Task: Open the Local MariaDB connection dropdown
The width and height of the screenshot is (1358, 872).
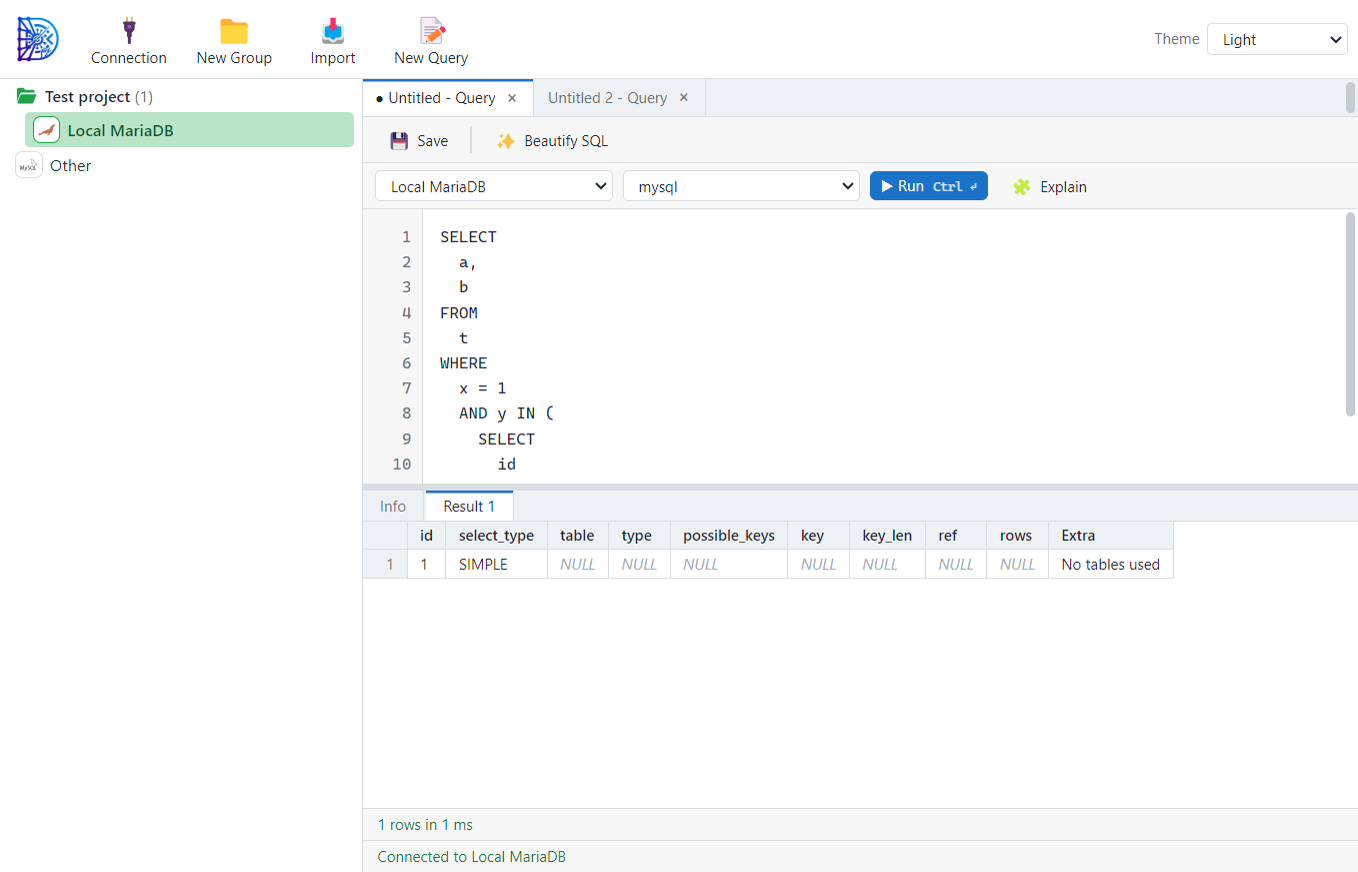Action: point(494,186)
